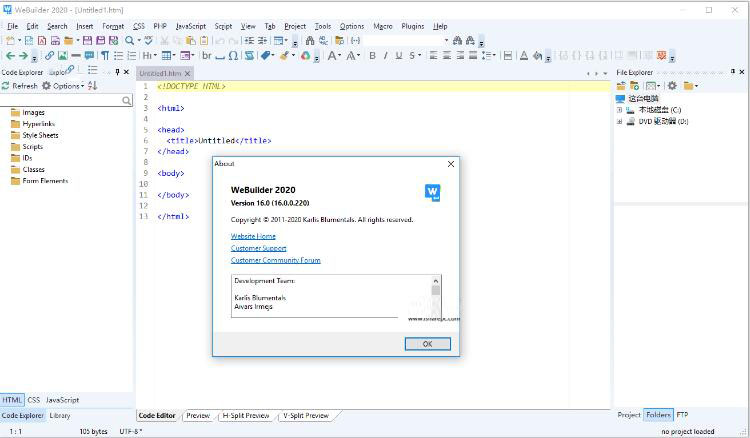
Task: Switch to H-Split Preview tab
Action: [246, 416]
